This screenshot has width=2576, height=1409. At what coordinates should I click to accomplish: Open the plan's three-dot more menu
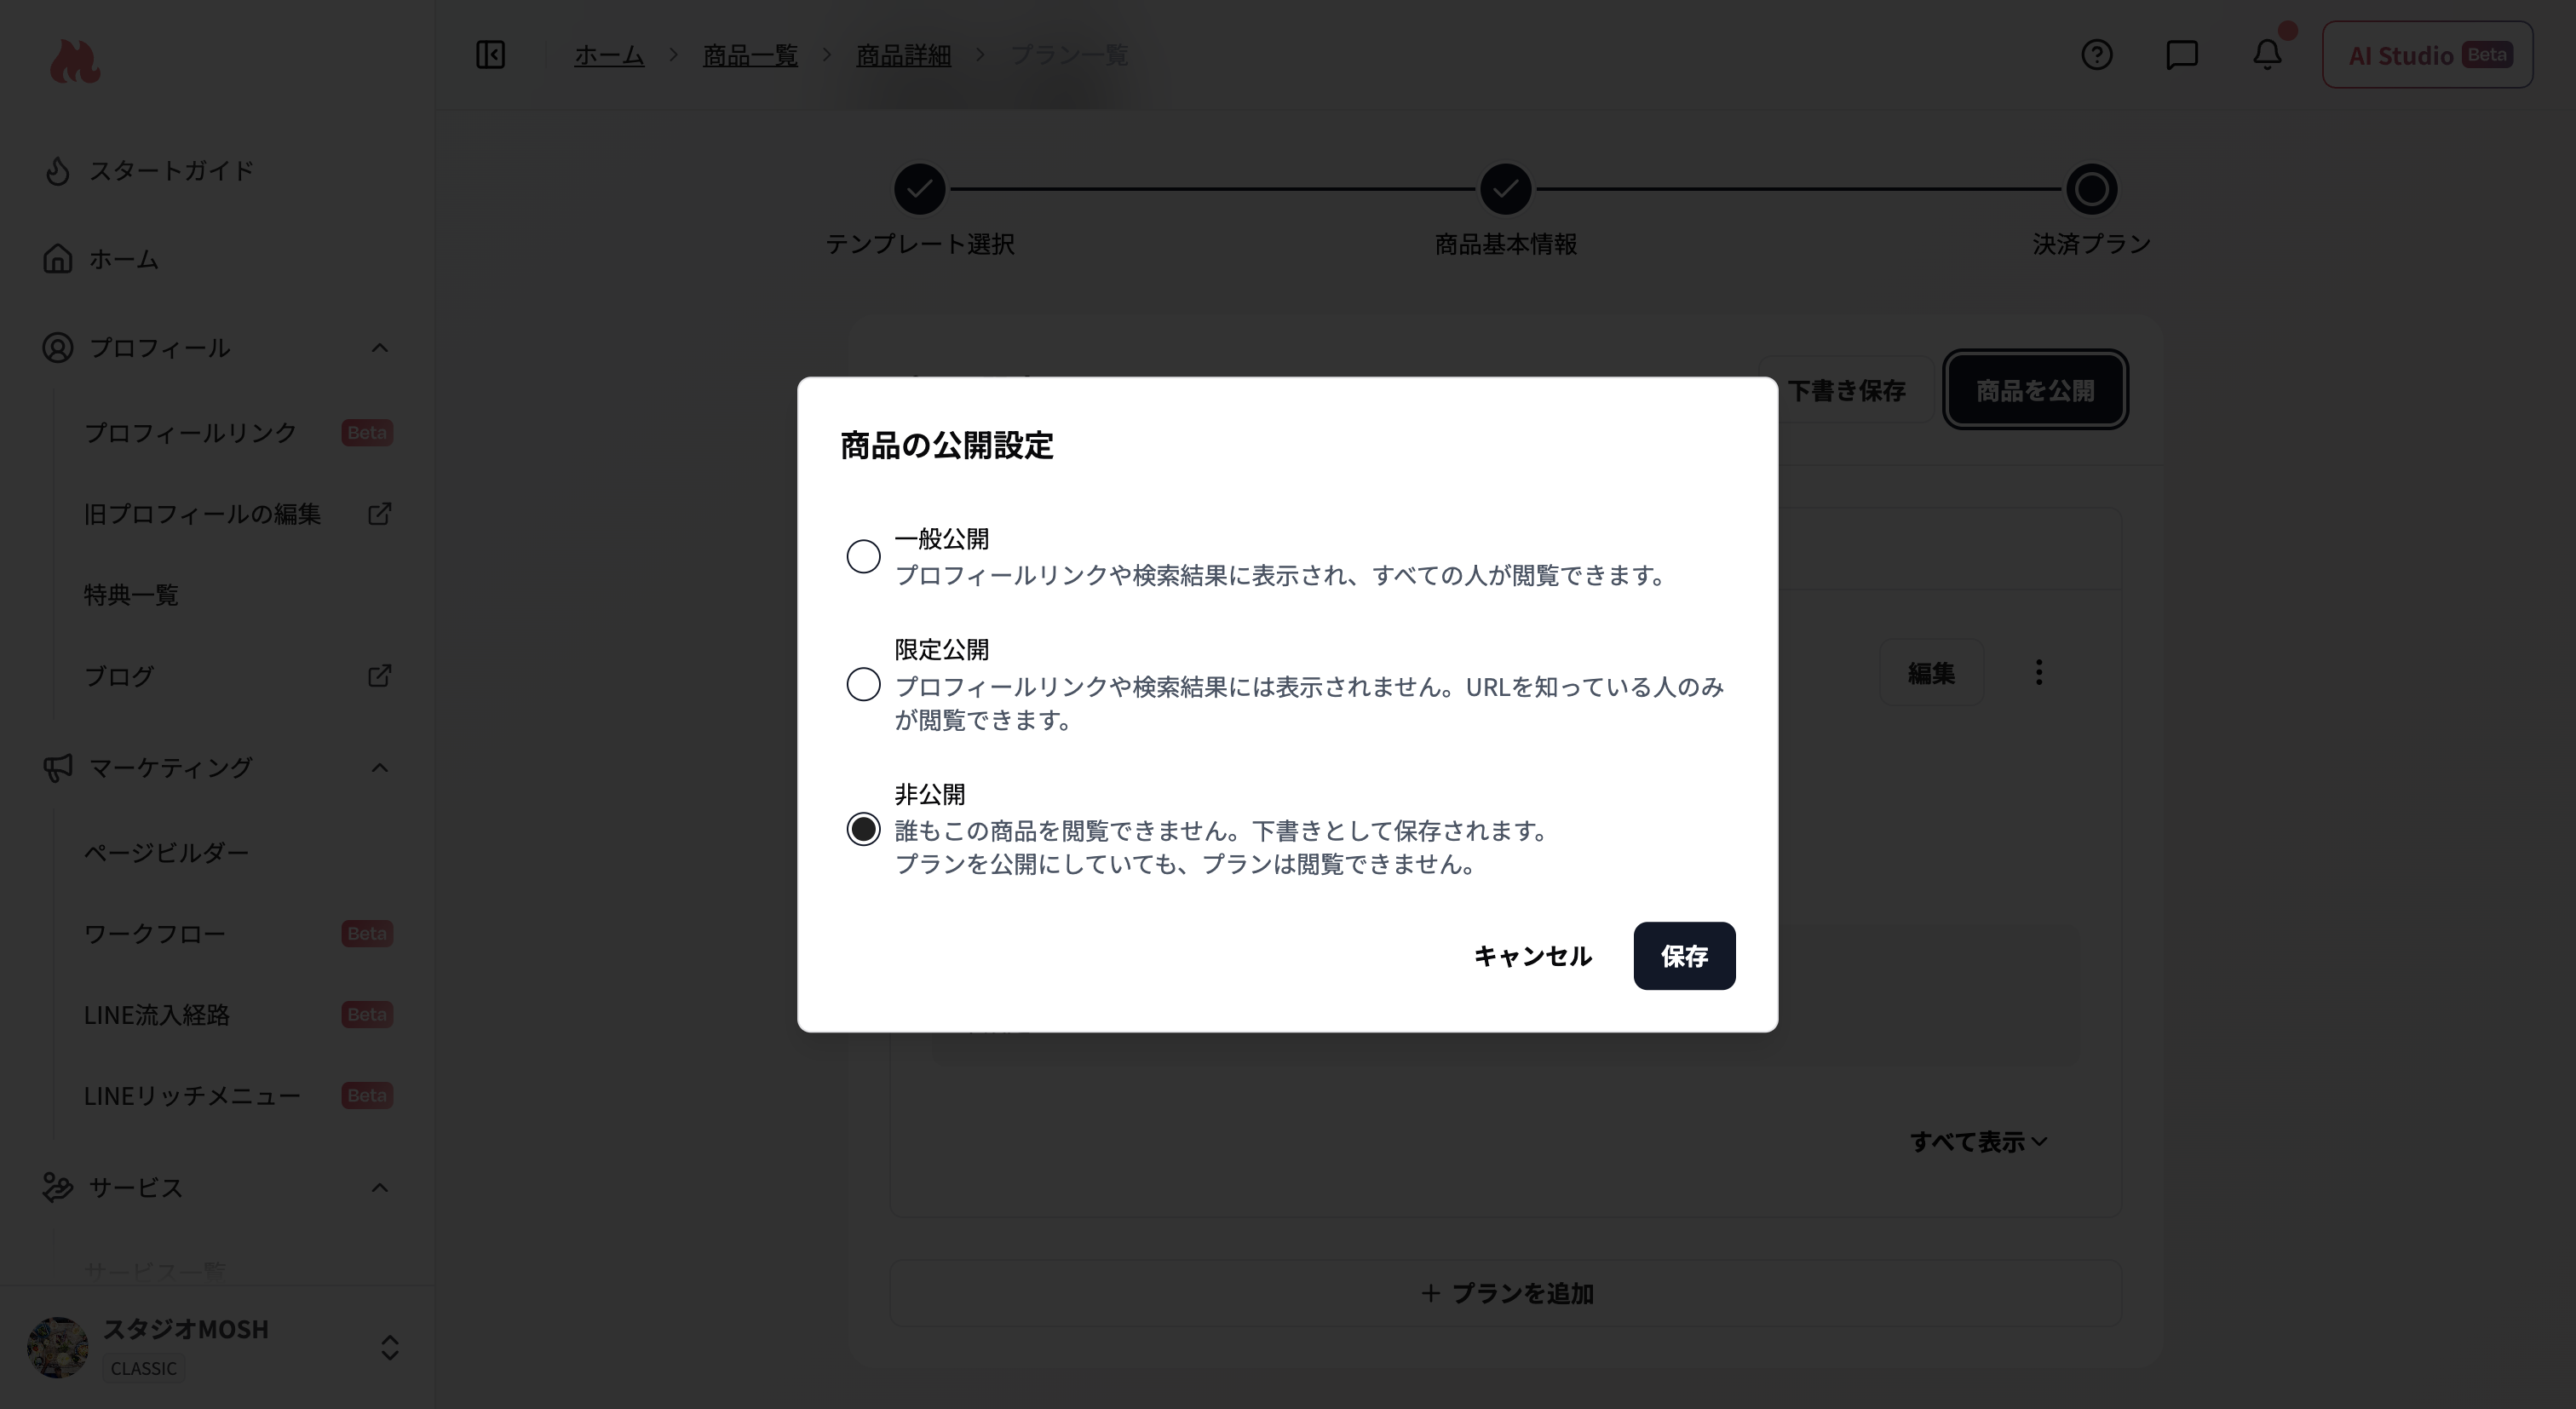pos(2039,672)
